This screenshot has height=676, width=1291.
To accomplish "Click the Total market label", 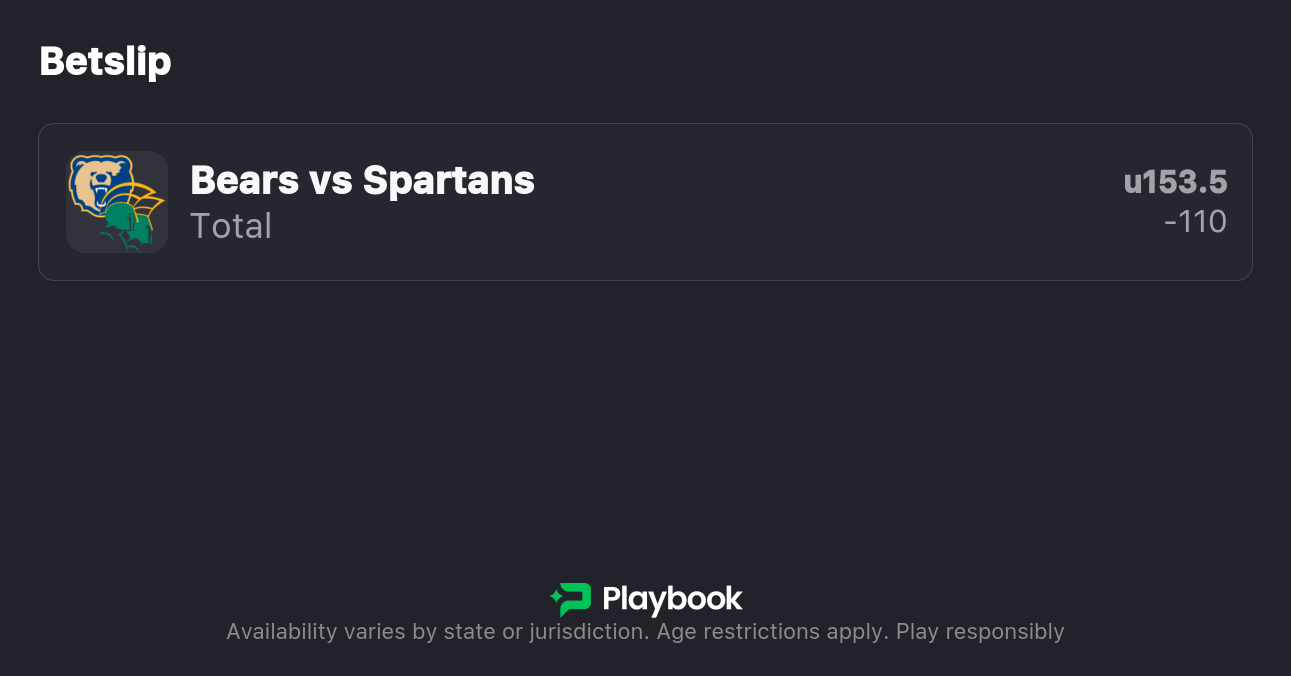I will pyautogui.click(x=231, y=226).
